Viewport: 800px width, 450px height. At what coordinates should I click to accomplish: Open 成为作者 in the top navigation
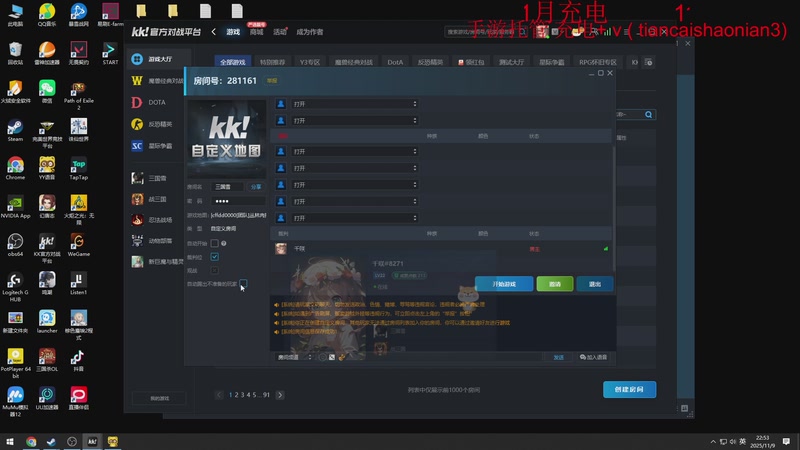pyautogui.click(x=310, y=32)
